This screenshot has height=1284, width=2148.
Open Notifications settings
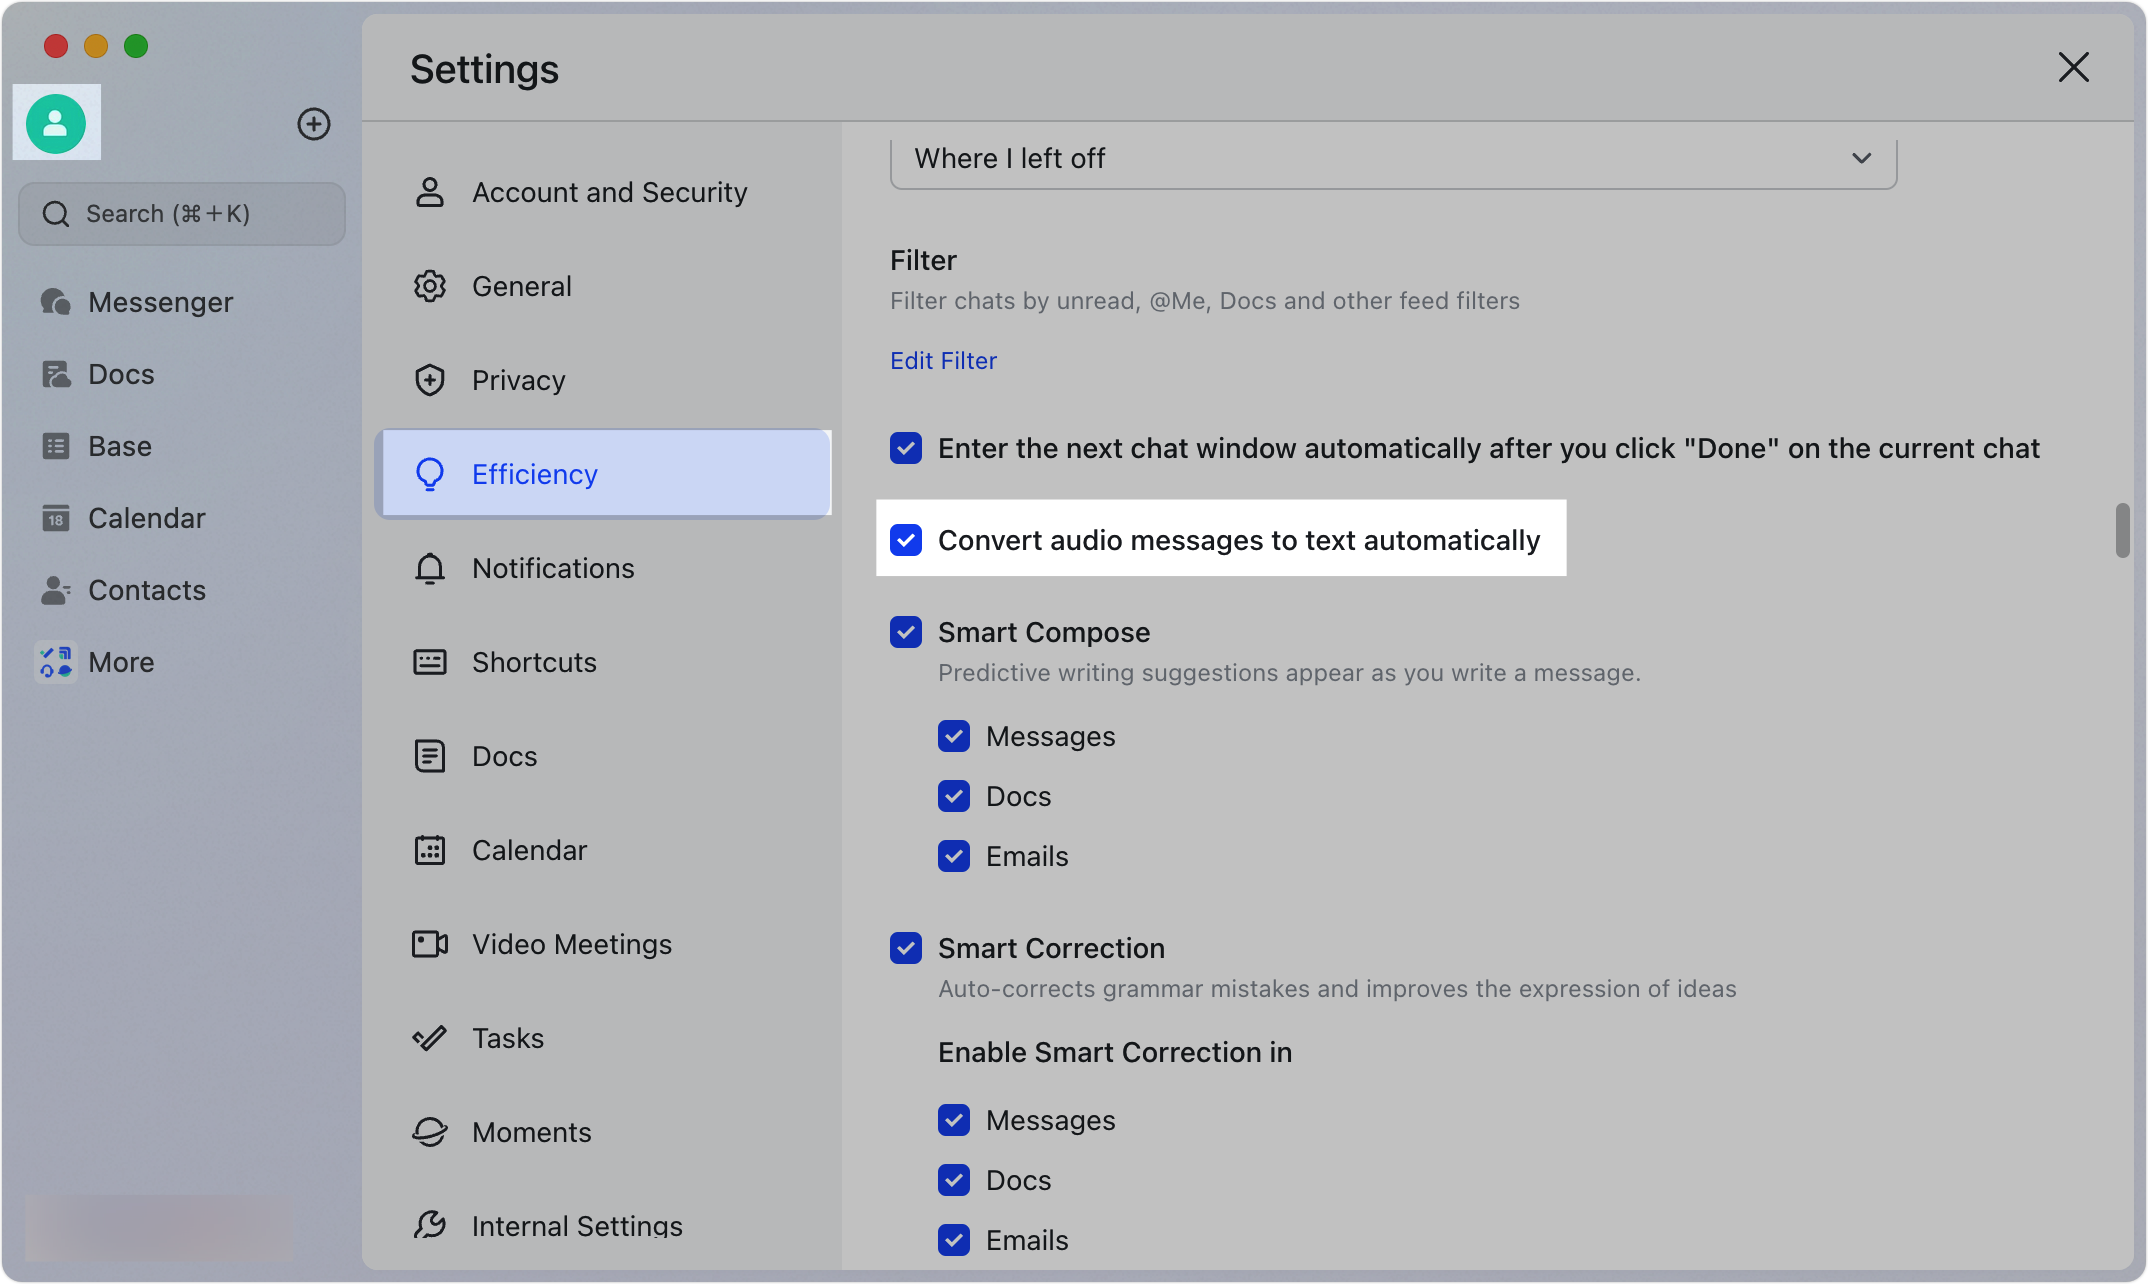click(603, 568)
